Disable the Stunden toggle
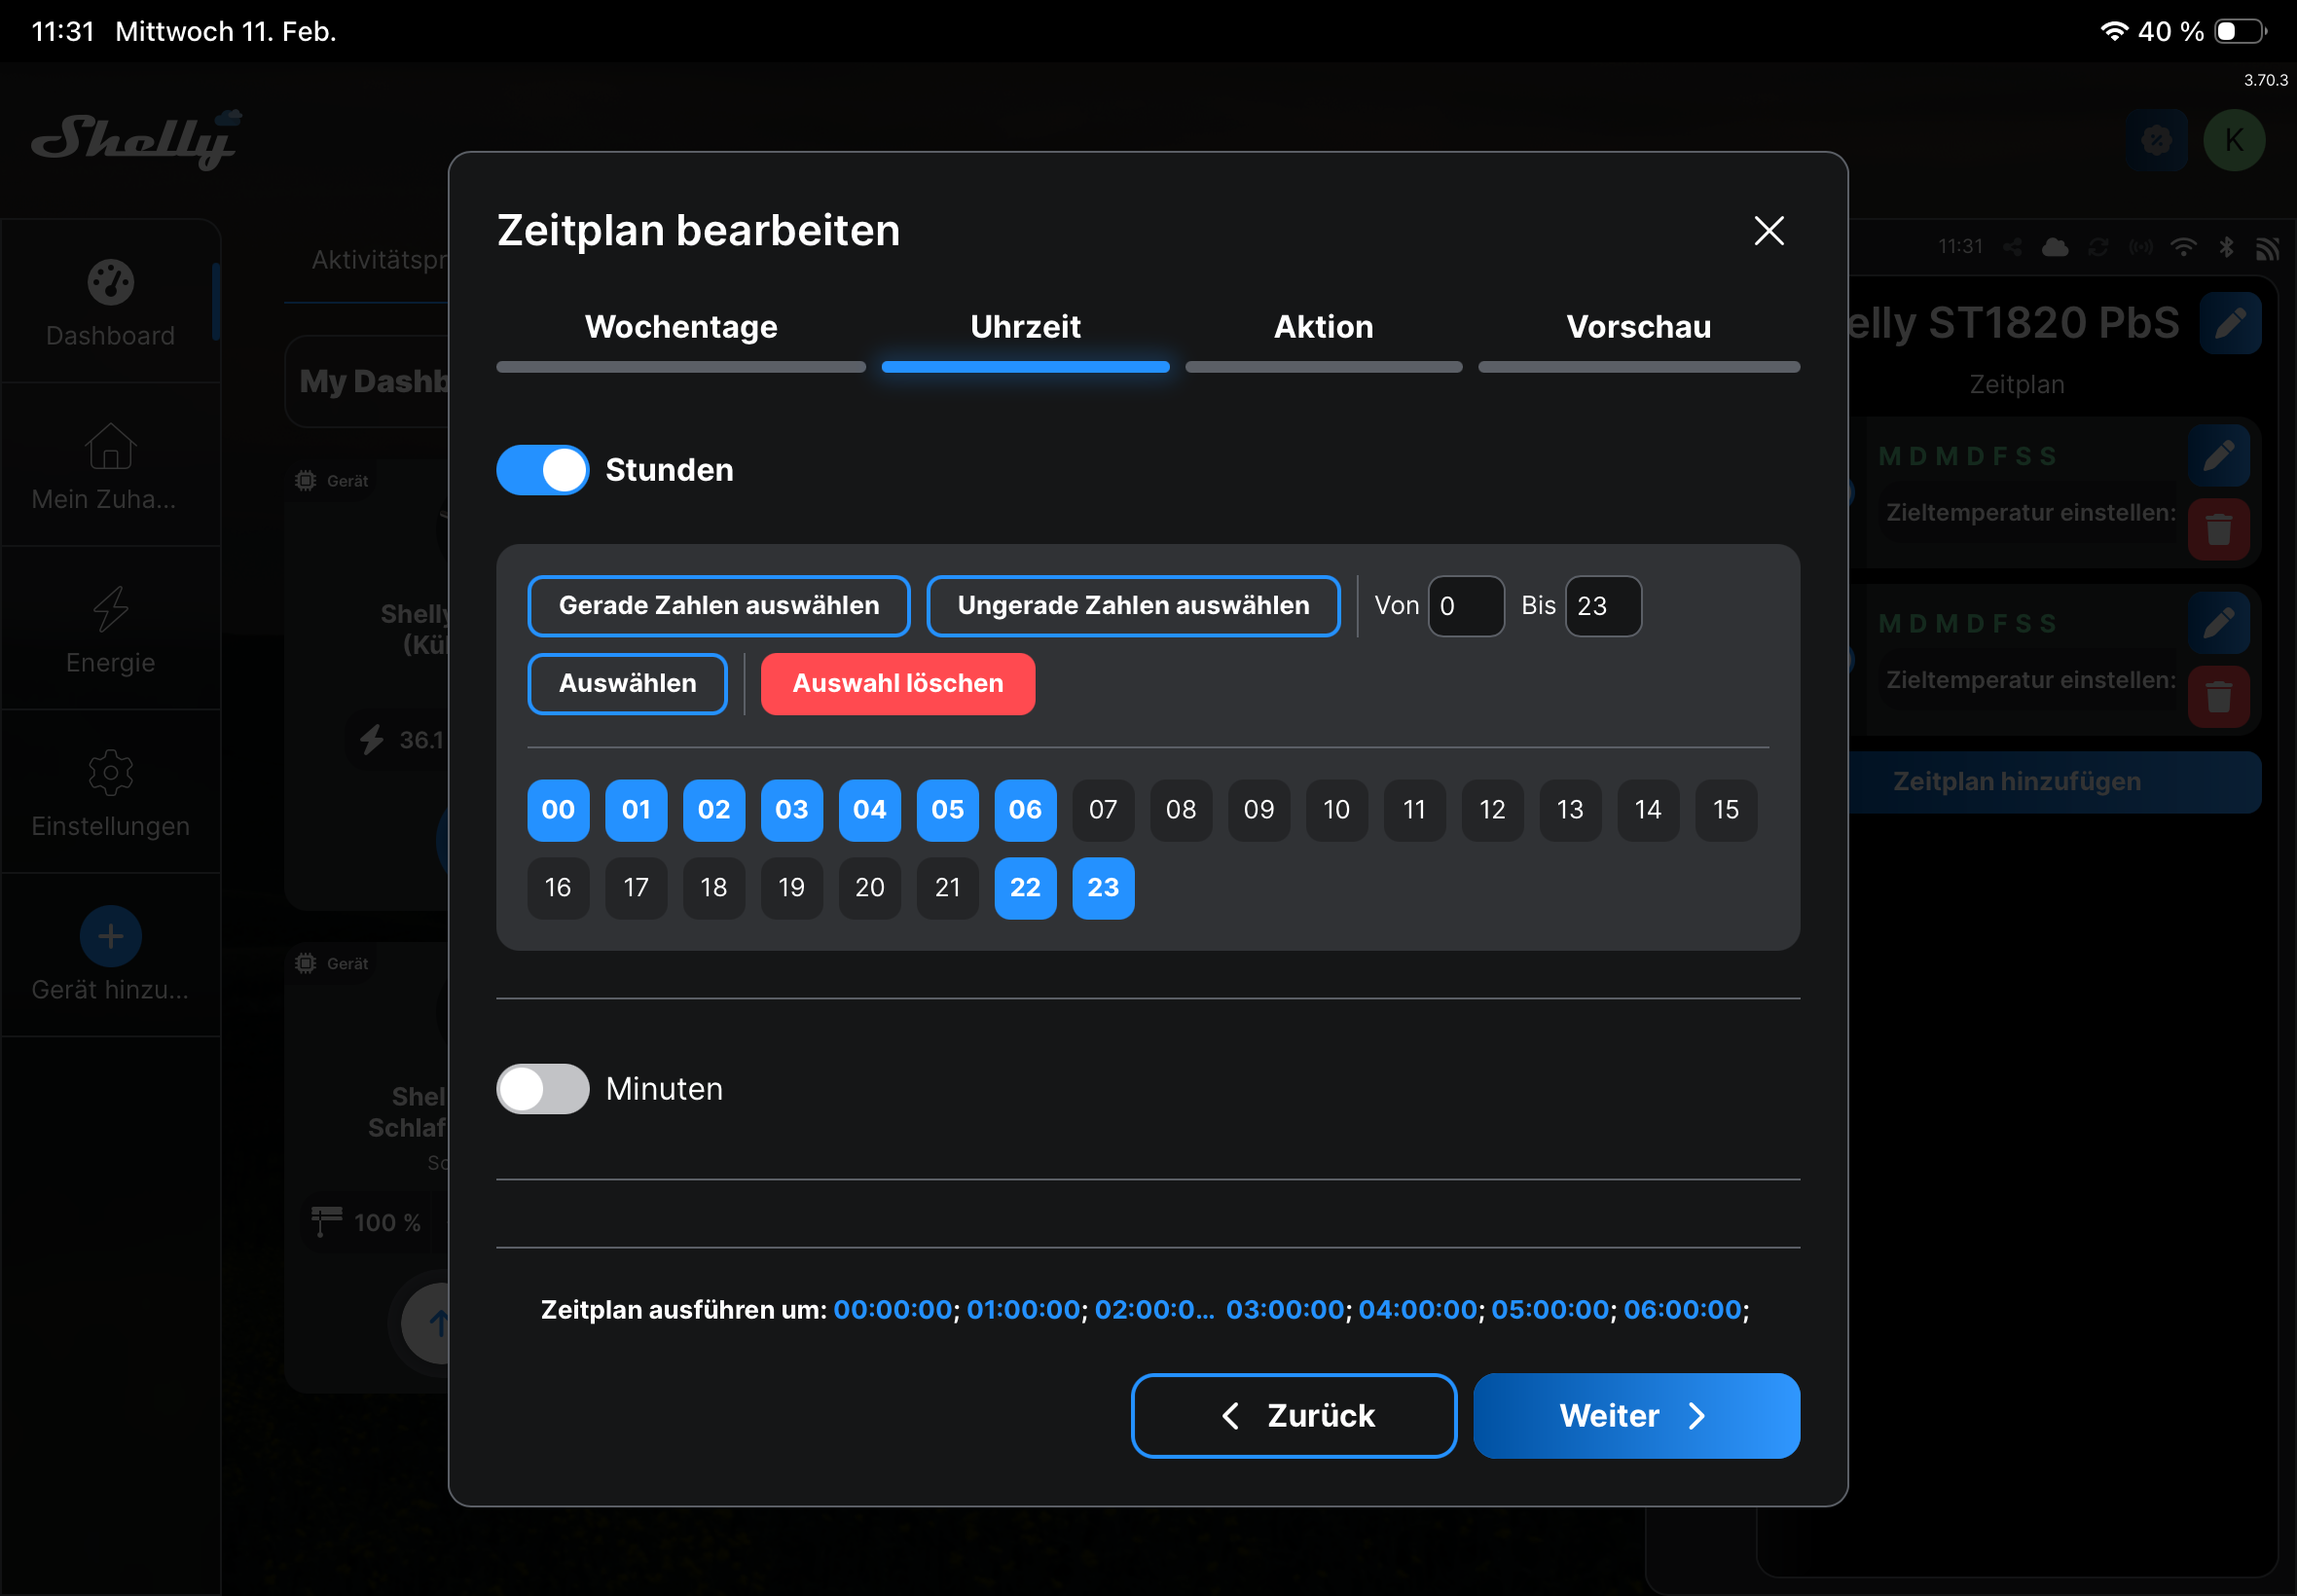2297x1596 pixels. 542,470
